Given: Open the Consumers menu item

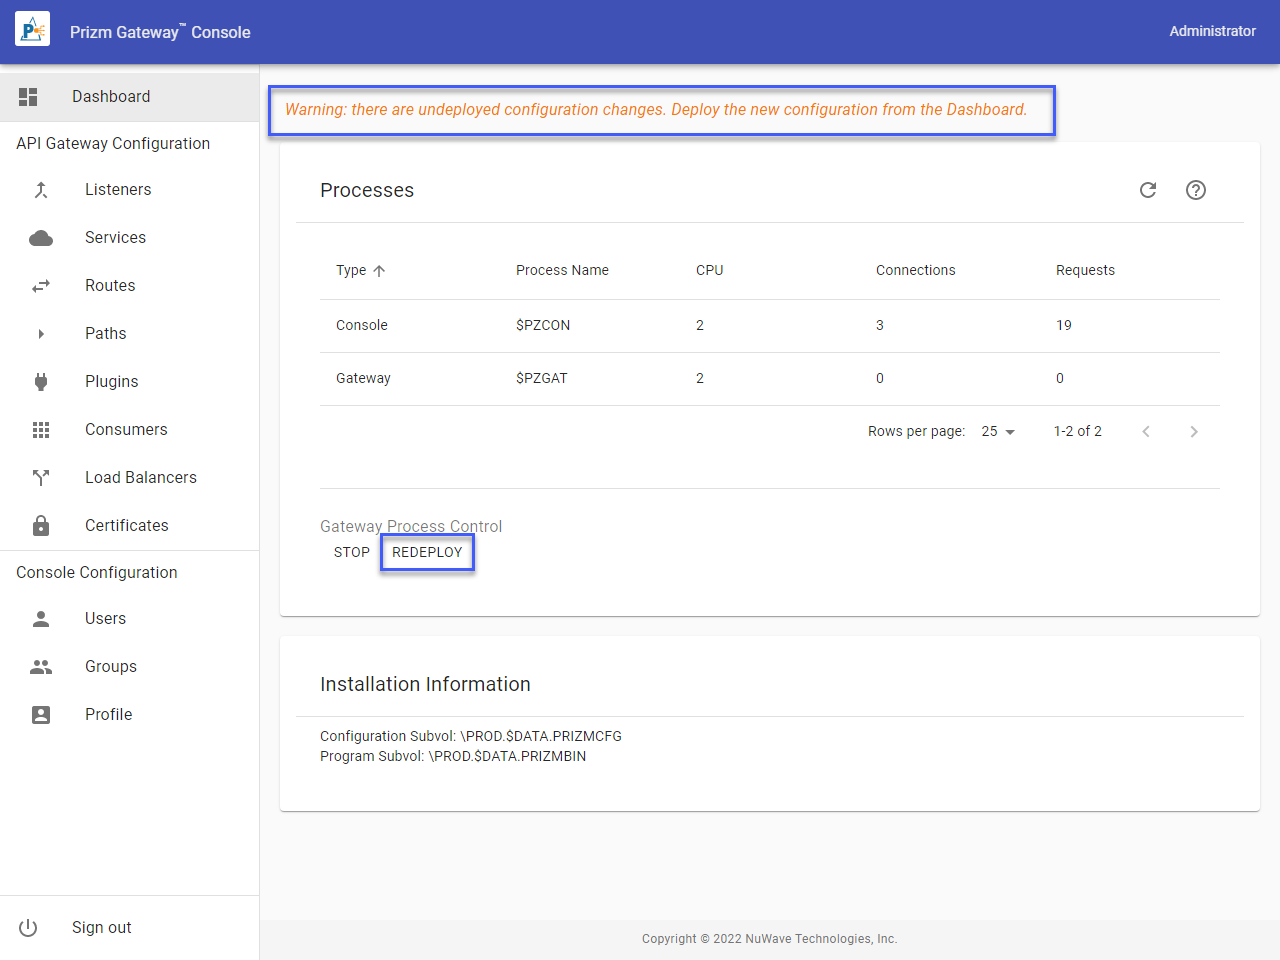Looking at the screenshot, I should click(126, 430).
